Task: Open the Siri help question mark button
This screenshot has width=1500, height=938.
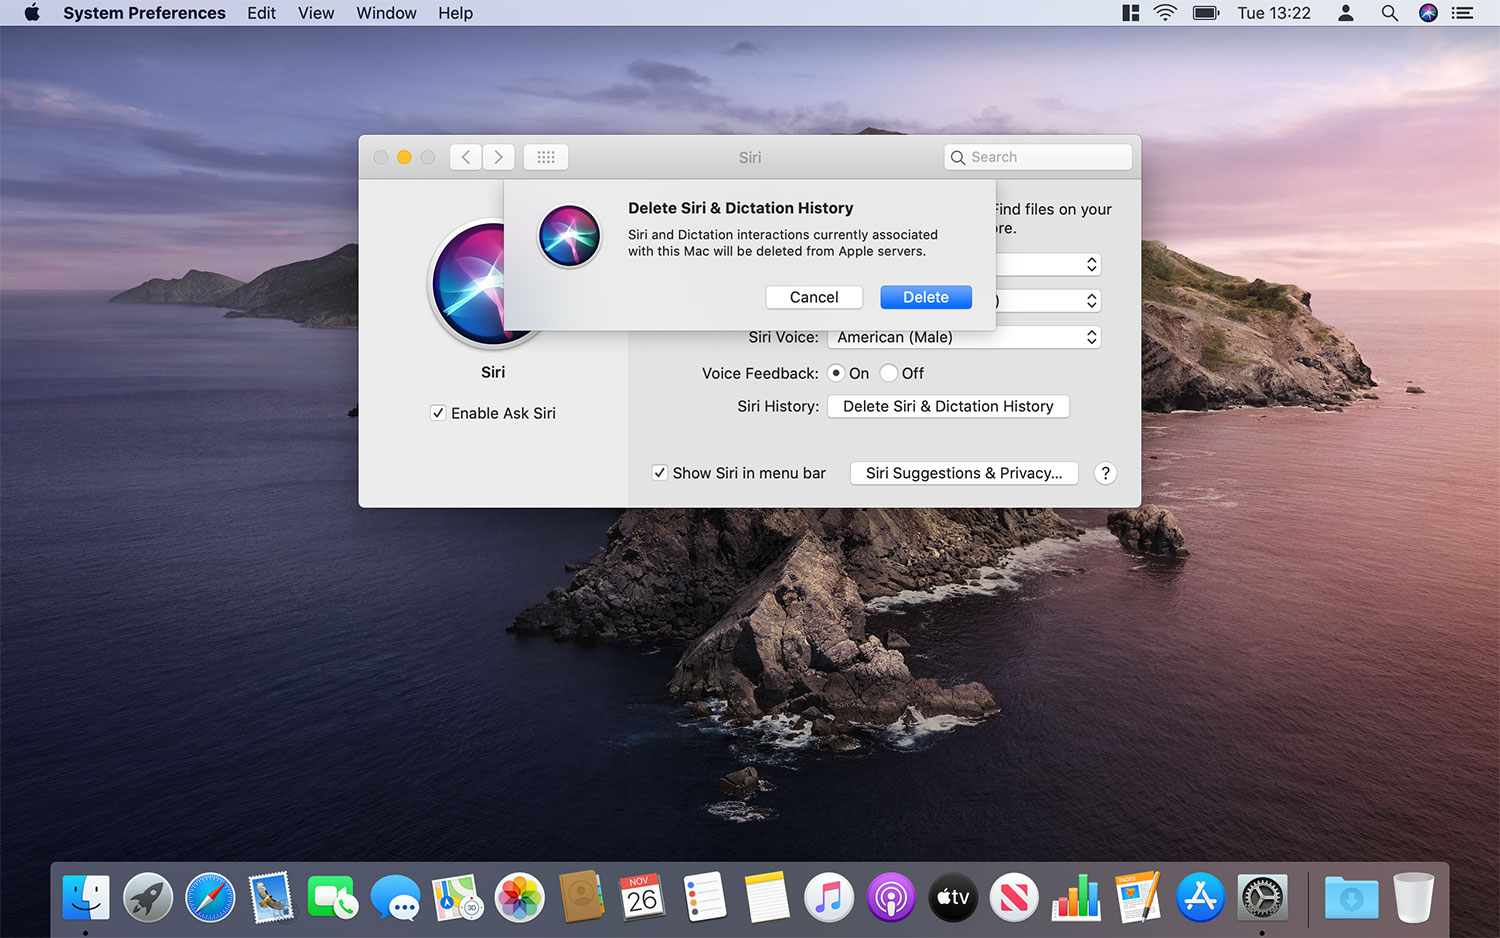Action: point(1105,473)
